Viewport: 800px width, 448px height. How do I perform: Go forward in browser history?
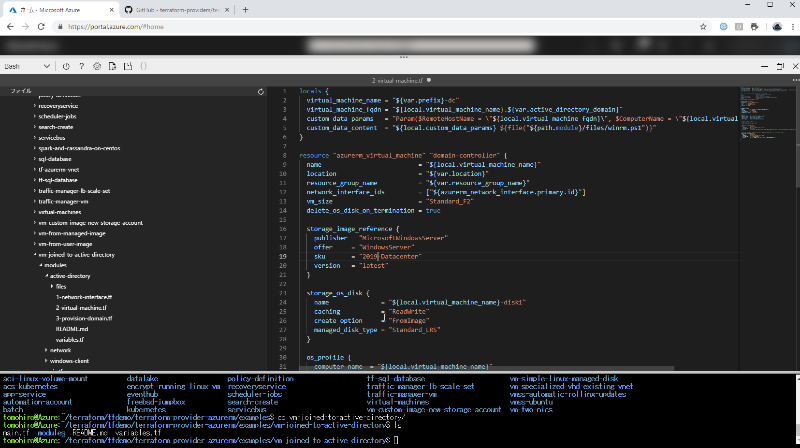[26, 27]
